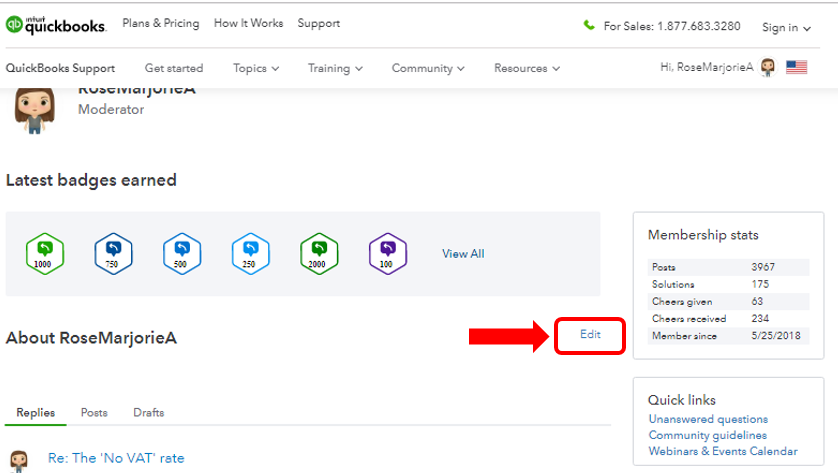This screenshot has height=473, width=838.
Task: Open Community guidelines quick link
Action: coord(708,435)
